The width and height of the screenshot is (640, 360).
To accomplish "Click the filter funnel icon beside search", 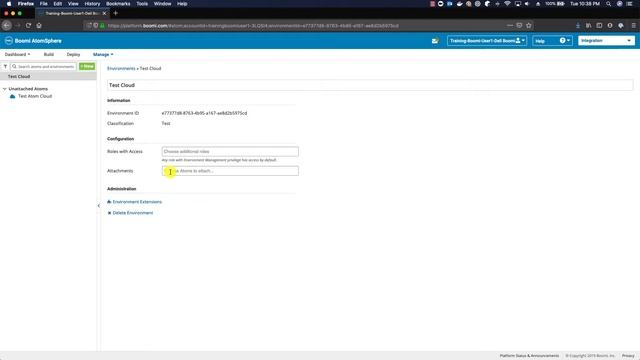I will tap(5, 67).
